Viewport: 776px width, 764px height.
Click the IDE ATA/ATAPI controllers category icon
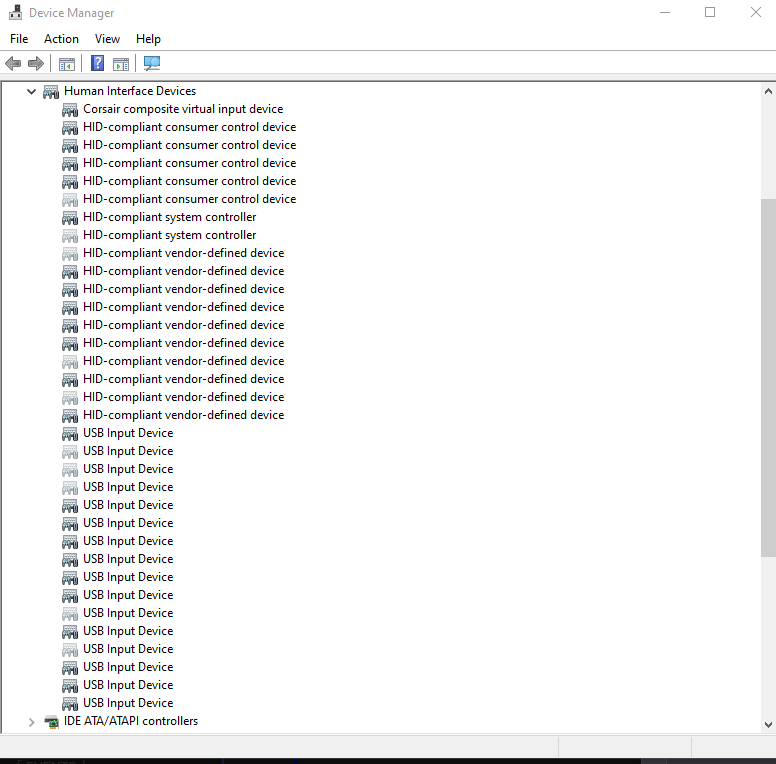click(x=51, y=722)
